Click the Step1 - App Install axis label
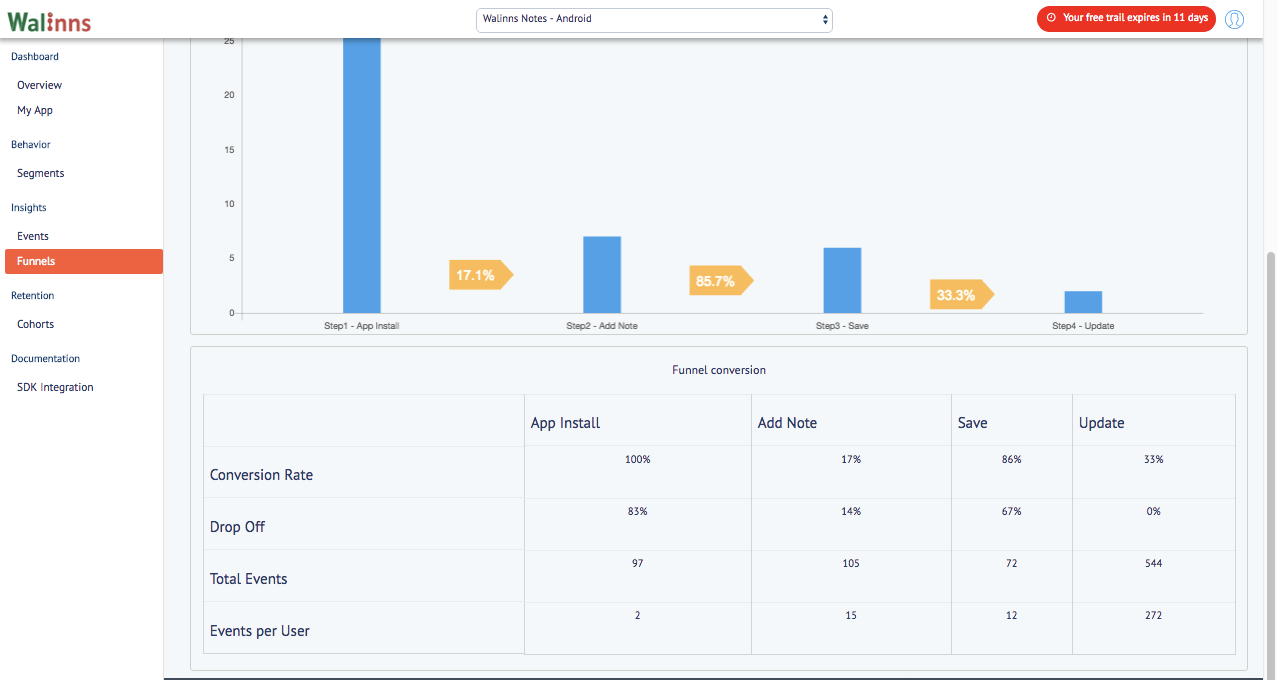Viewport: 1277px width, 680px height. (362, 326)
